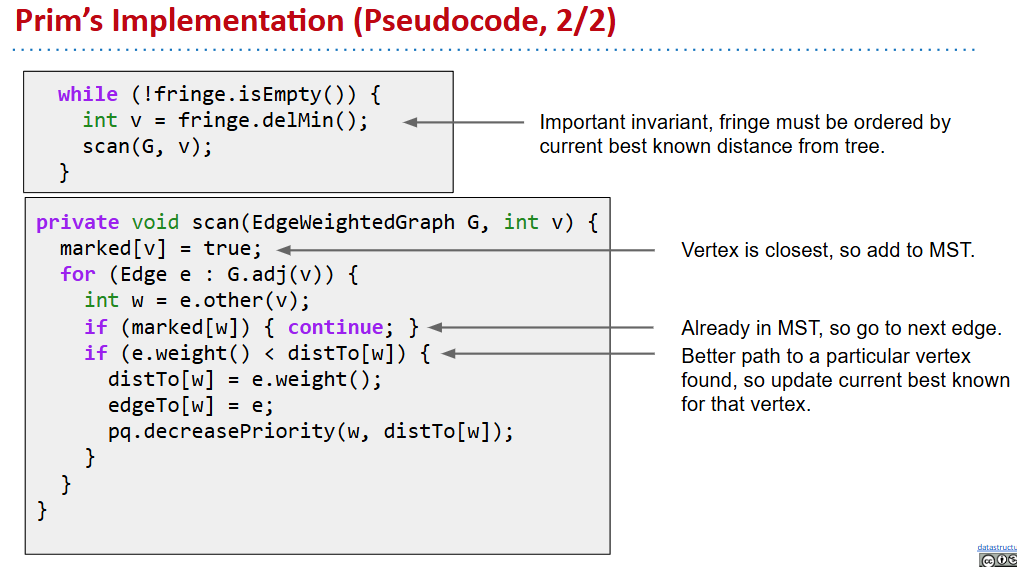
Task: Click the "pq.decreasePriority(w, distTo[w]);" line
Action: tap(310, 431)
